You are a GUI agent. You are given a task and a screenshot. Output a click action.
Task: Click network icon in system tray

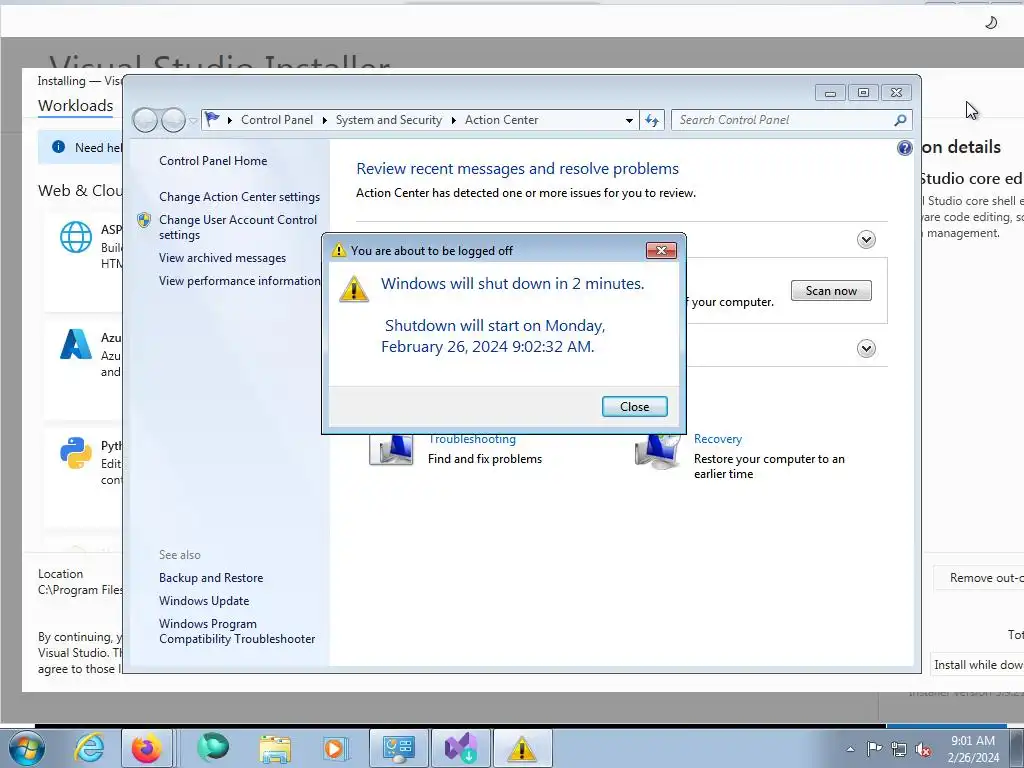899,749
